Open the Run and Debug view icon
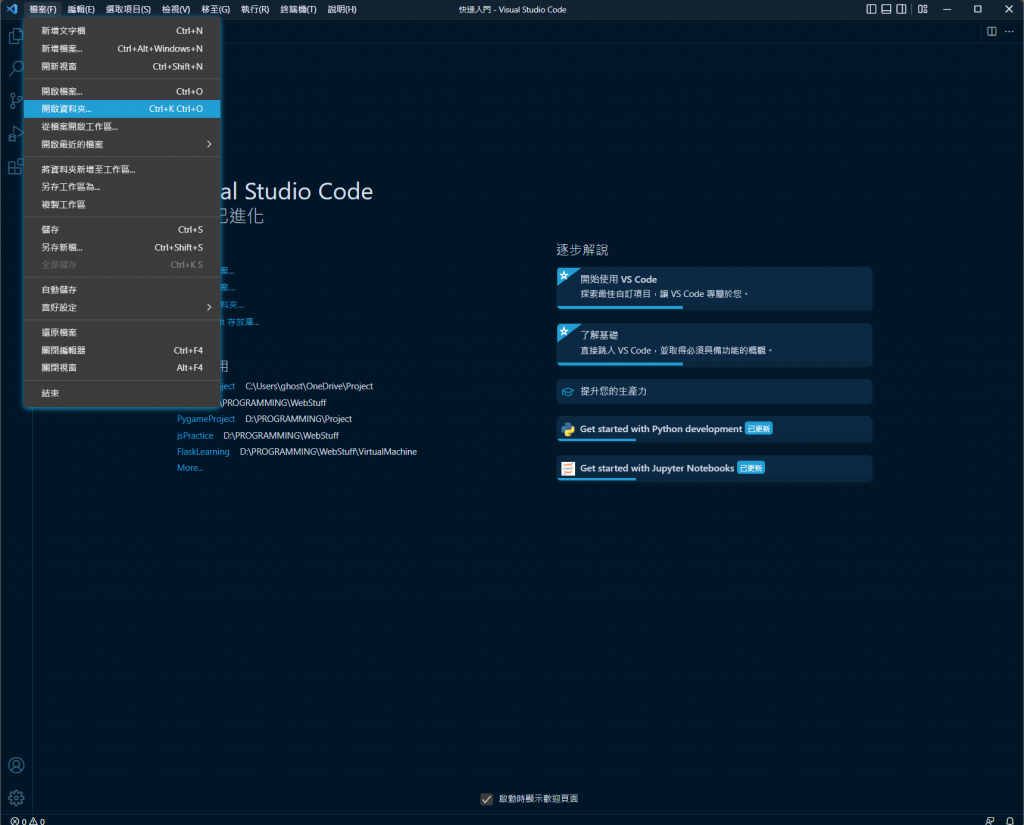The width and height of the screenshot is (1024, 825). pyautogui.click(x=16, y=134)
